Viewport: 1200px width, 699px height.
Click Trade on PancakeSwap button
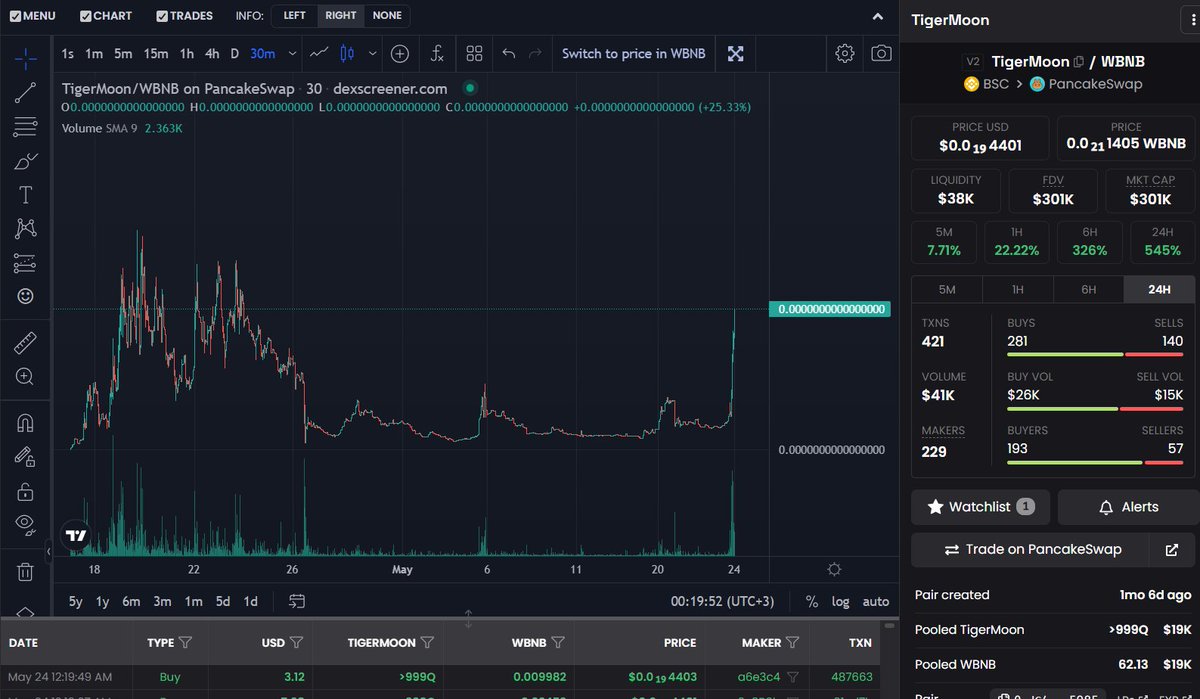(1033, 549)
